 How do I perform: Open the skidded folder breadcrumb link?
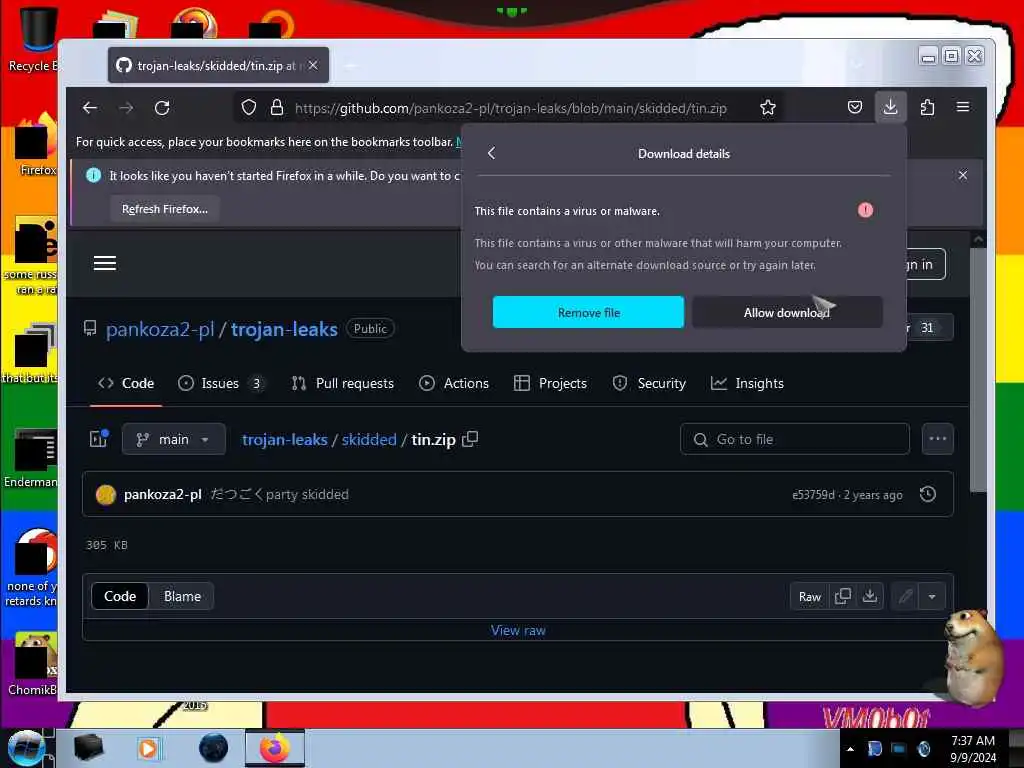(369, 440)
